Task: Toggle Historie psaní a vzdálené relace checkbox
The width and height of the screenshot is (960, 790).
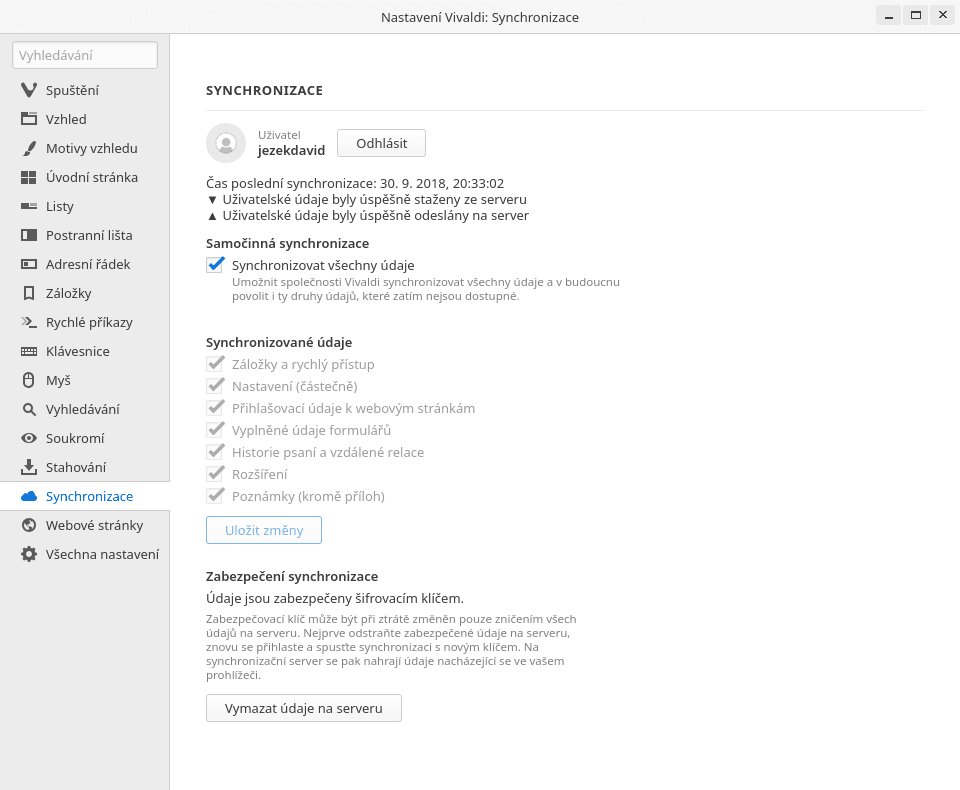Action: [215, 452]
